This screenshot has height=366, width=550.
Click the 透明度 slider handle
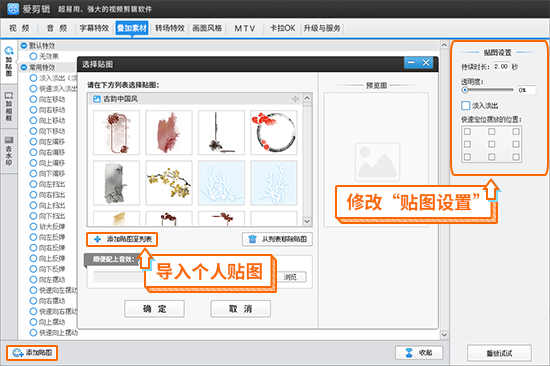pyautogui.click(x=465, y=90)
